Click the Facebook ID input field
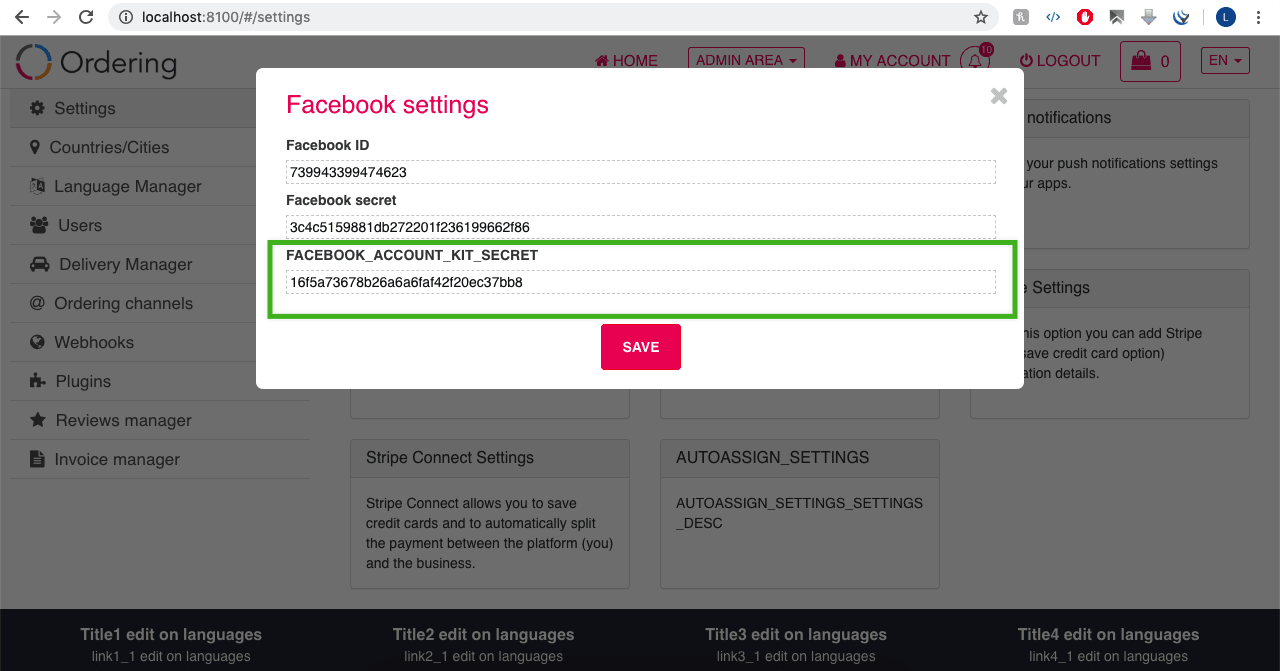 (x=641, y=172)
